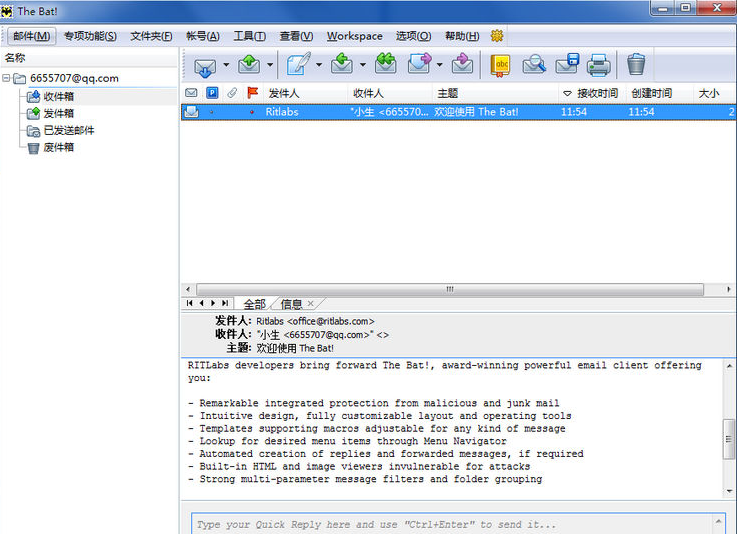Toggle the flag dot on Ritlabs message
The image size is (737, 534).
[252, 112]
